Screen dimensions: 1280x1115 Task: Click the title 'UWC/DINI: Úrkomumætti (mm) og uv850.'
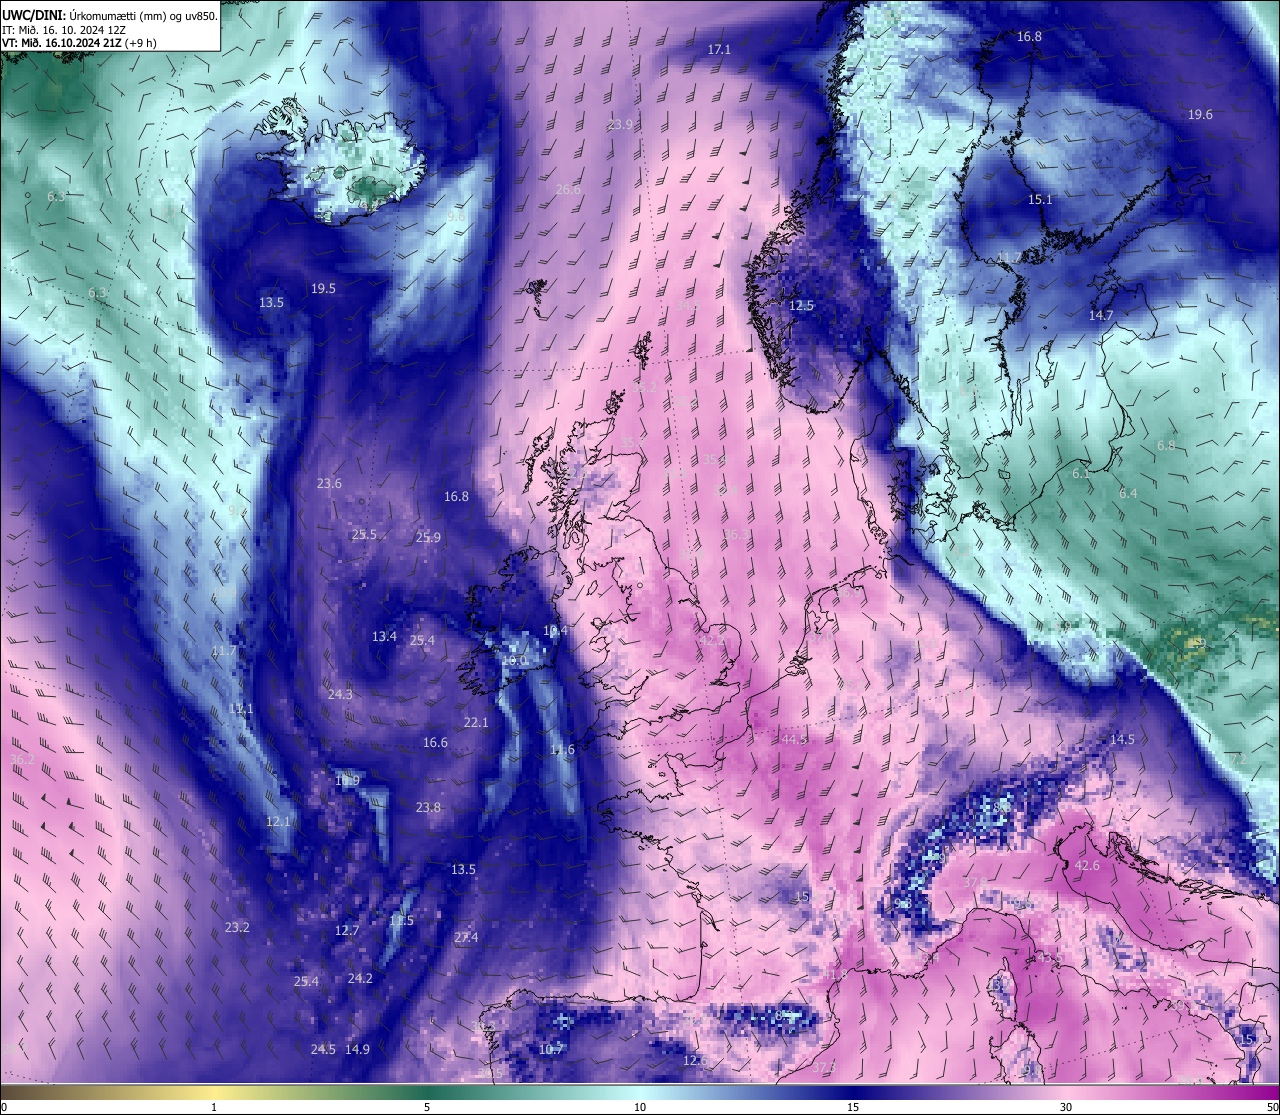(108, 16)
